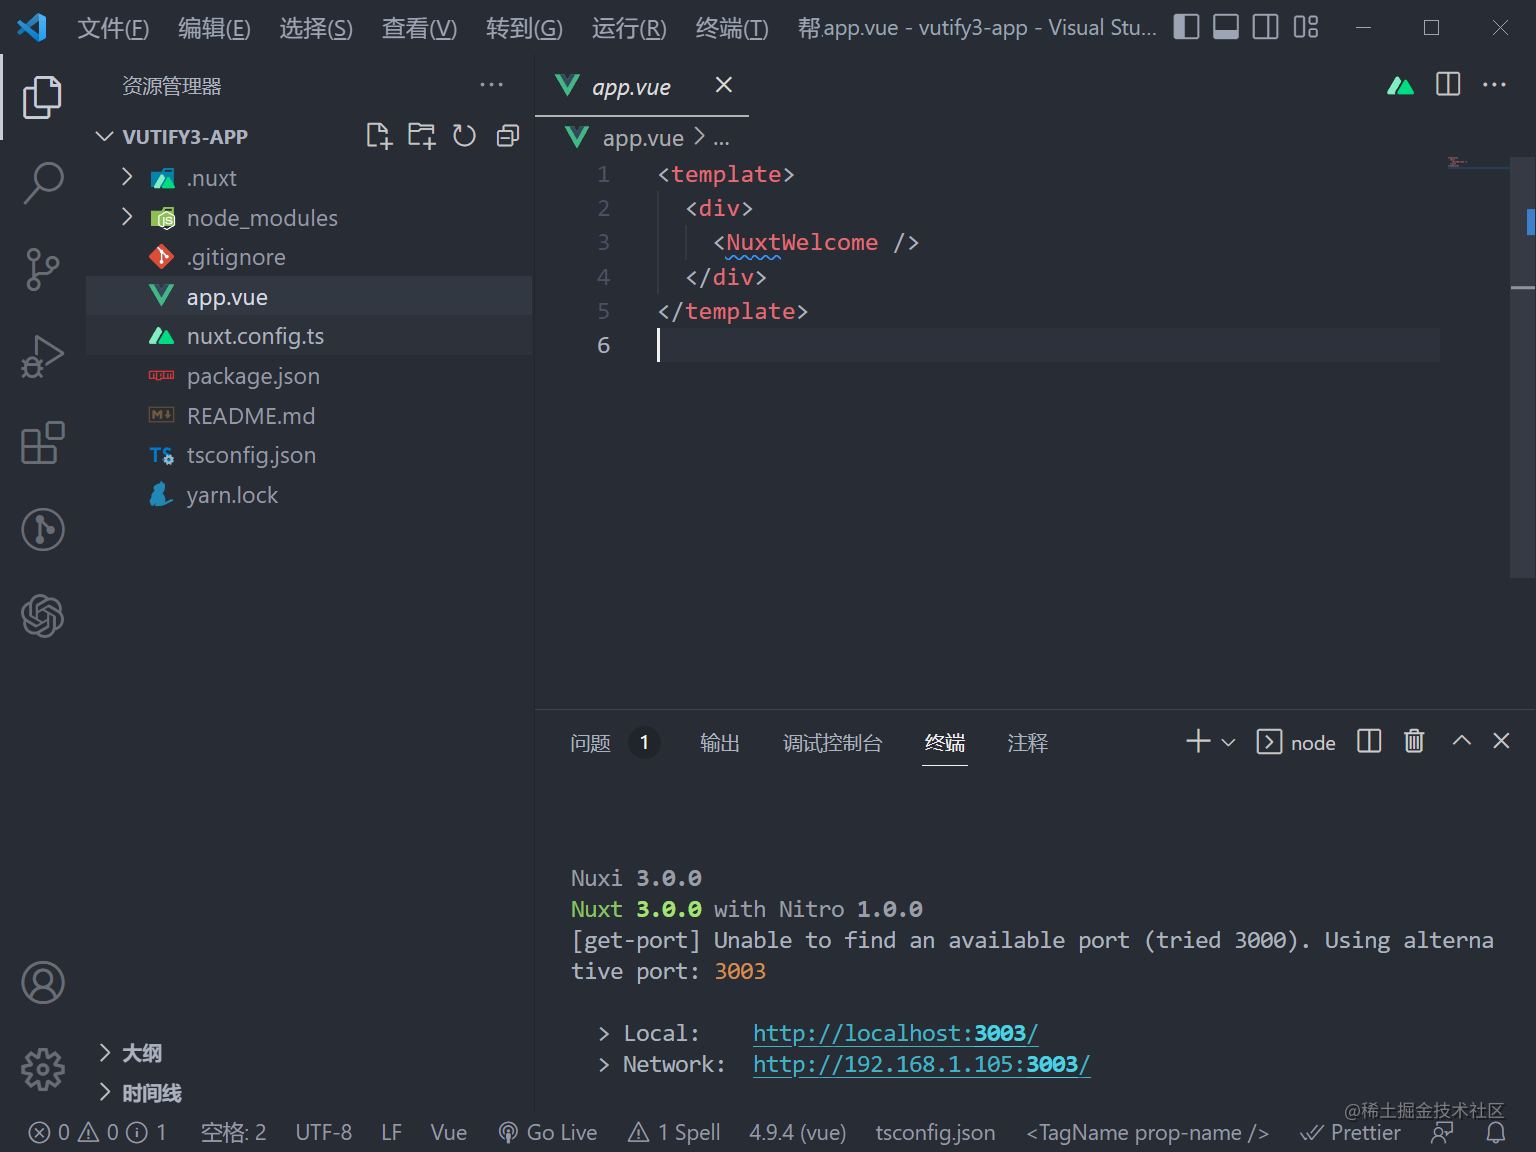Click UTF-8 encoding in status bar
1536x1152 pixels.
pyautogui.click(x=324, y=1132)
